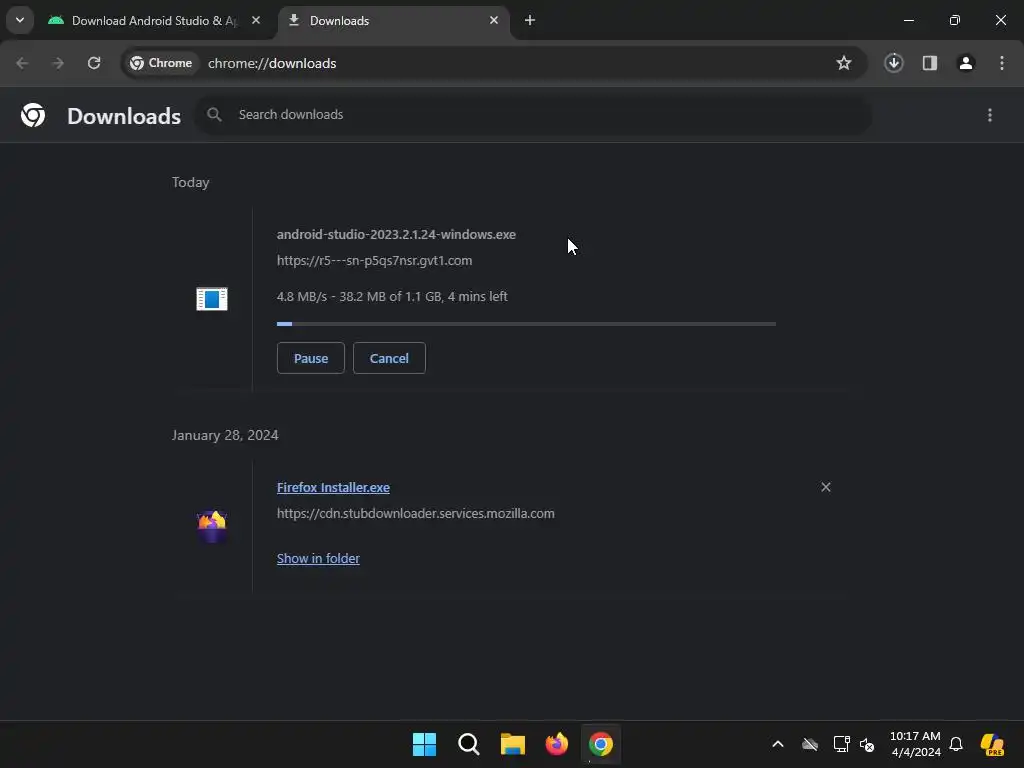This screenshot has height=768, width=1024.
Task: Click the search magnifier in downloads bar
Action: (x=214, y=115)
